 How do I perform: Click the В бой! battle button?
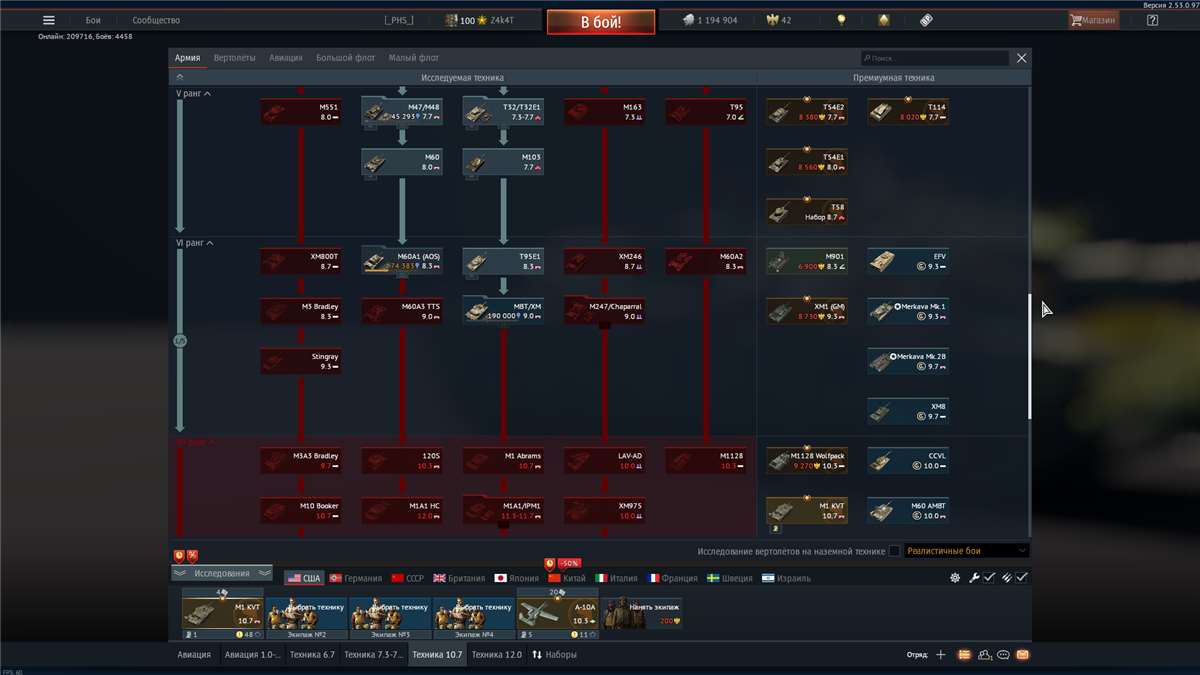coord(599,19)
